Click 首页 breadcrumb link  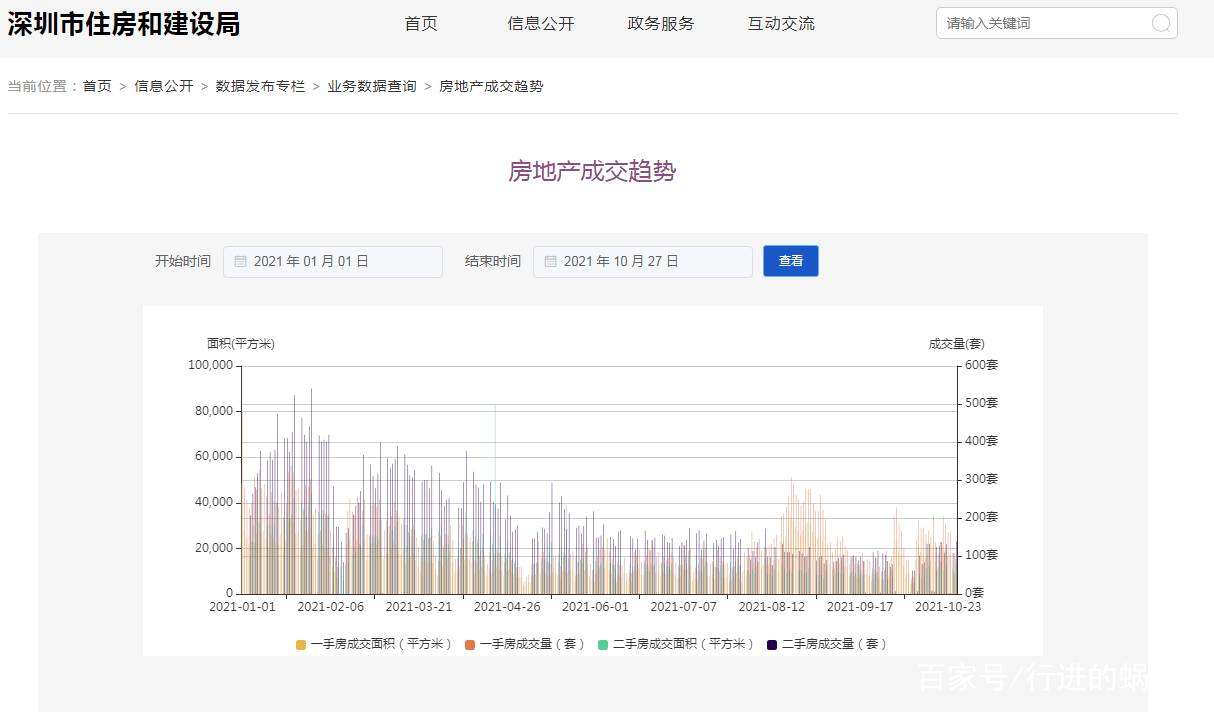[x=97, y=86]
